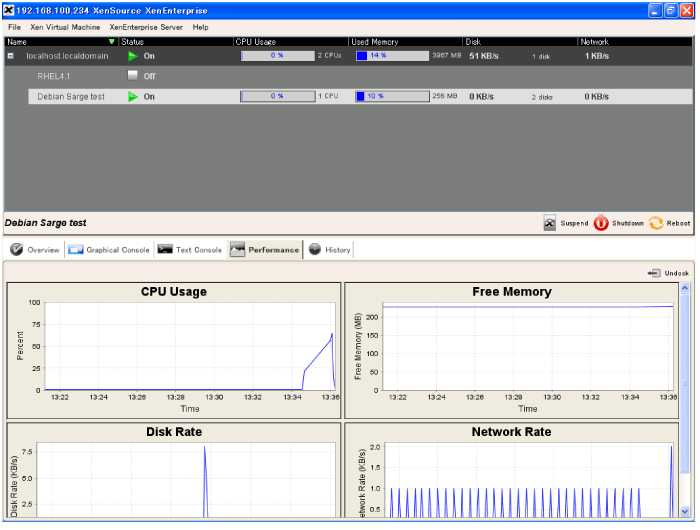Click the performance panel scroll up arrow
Image resolution: width=700 pixels, height=530 pixels.
pyautogui.click(x=685, y=288)
